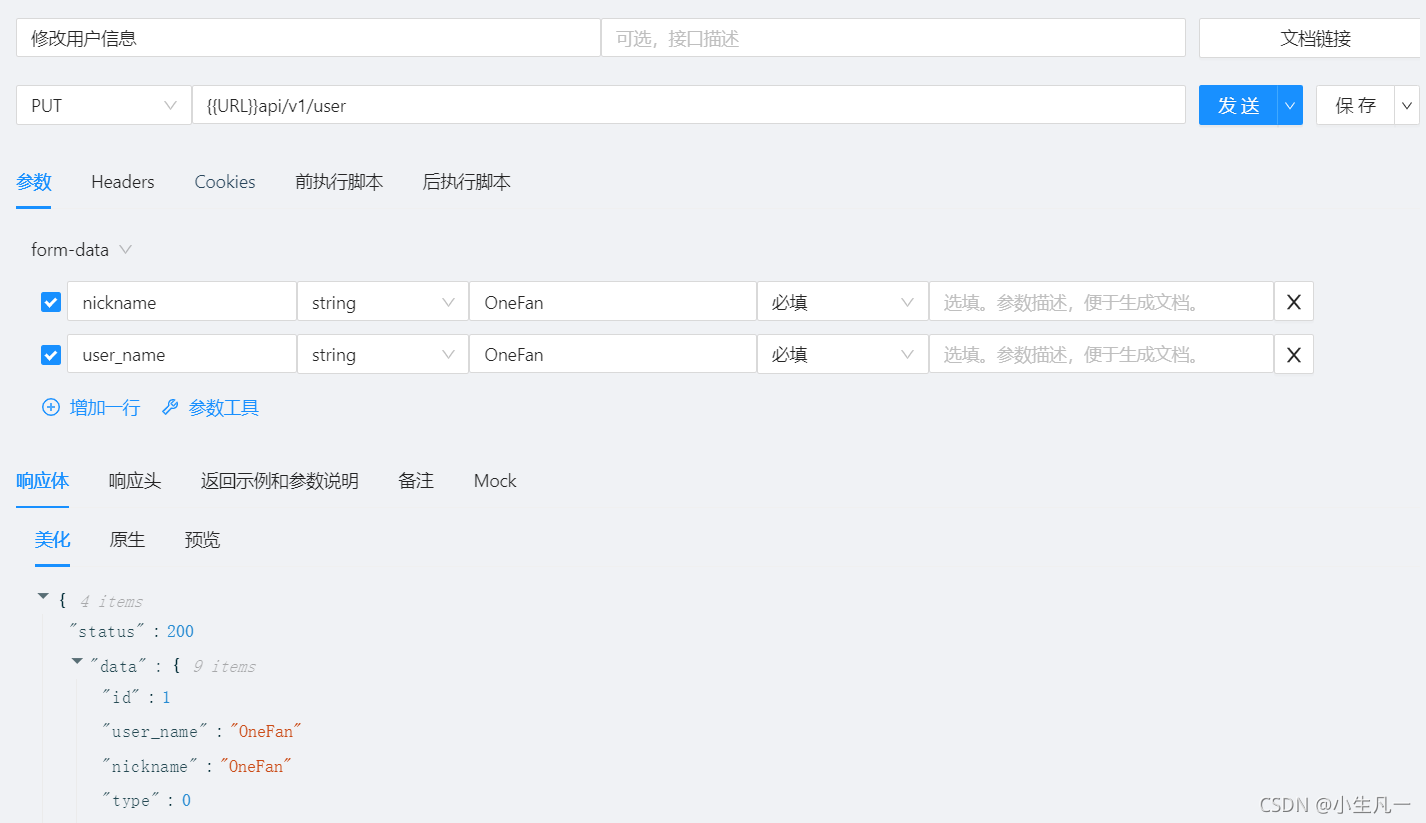
Task: Open the 必填 dropdown in the nickname row
Action: tap(842, 301)
